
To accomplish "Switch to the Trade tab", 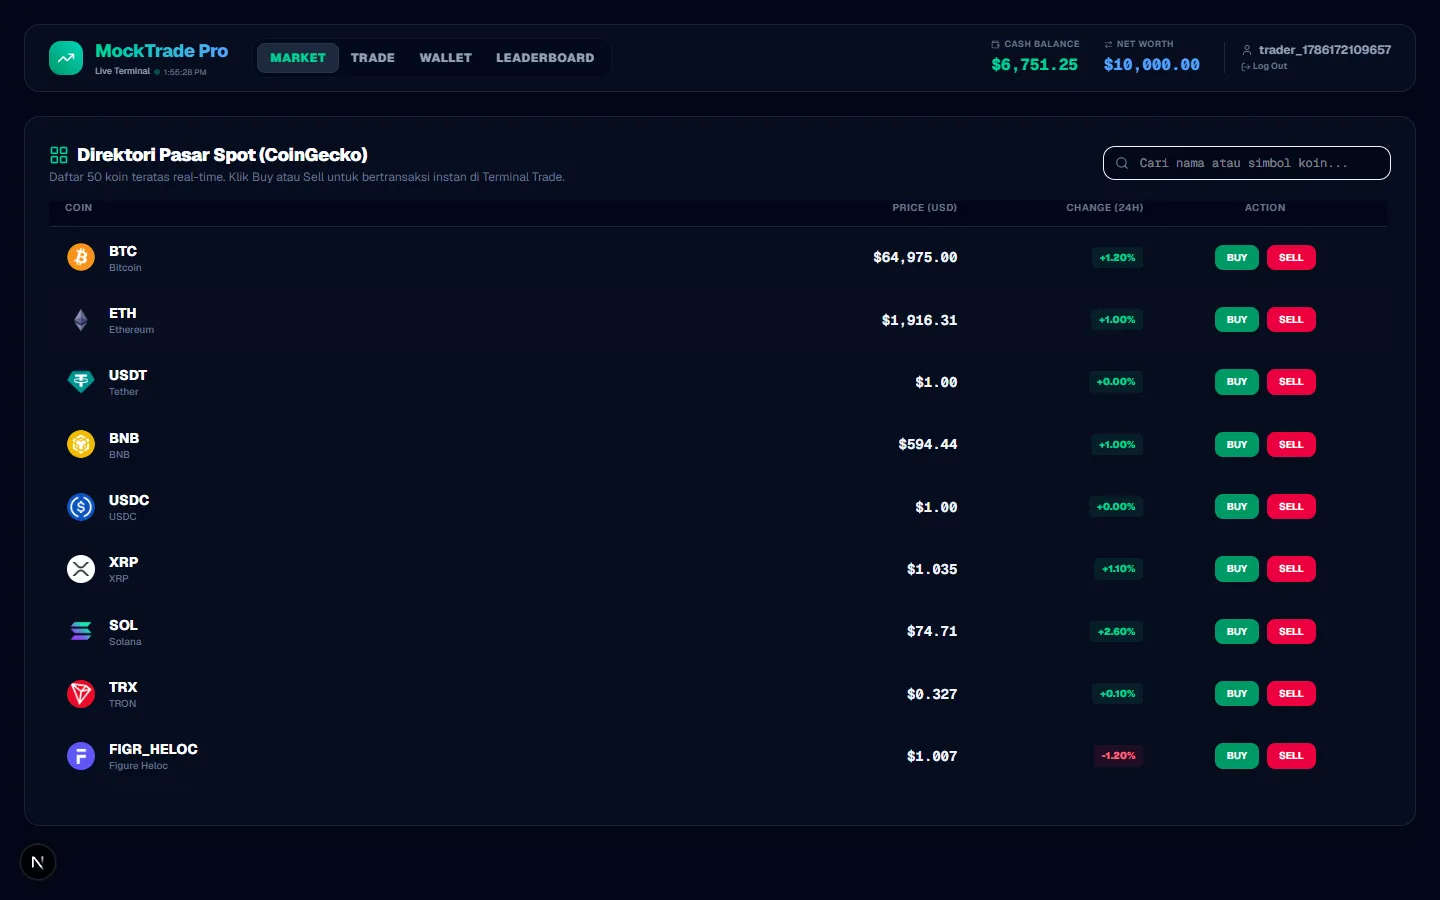I will coord(373,58).
